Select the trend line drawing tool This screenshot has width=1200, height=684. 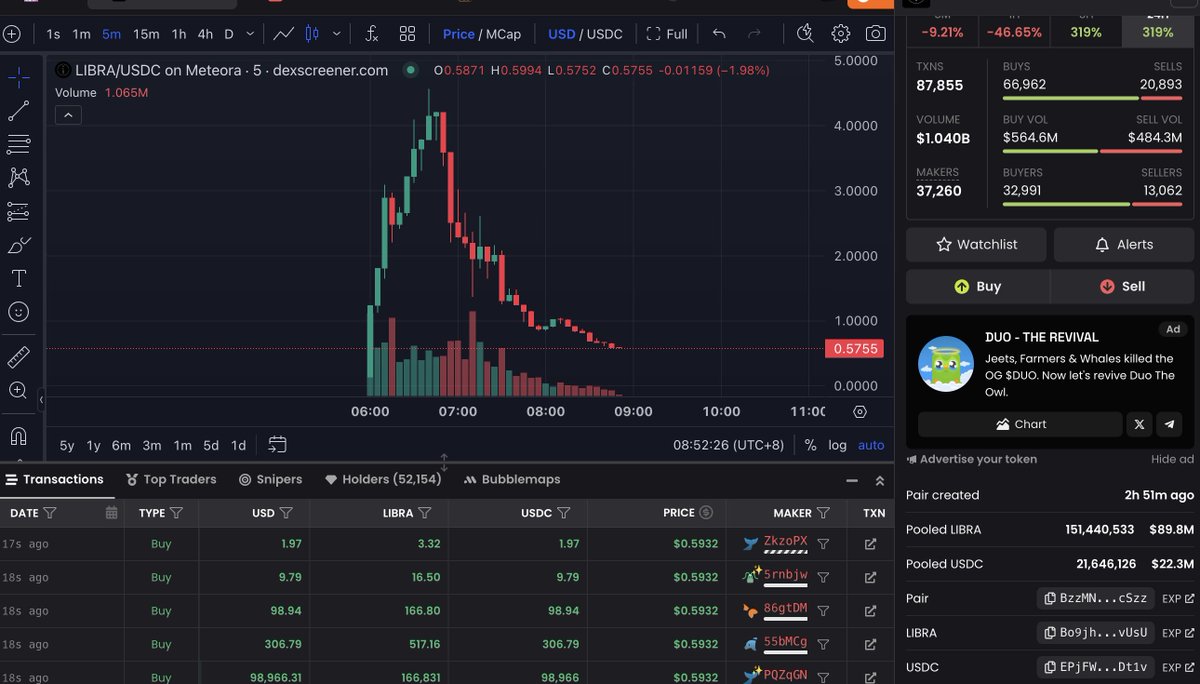(18, 111)
